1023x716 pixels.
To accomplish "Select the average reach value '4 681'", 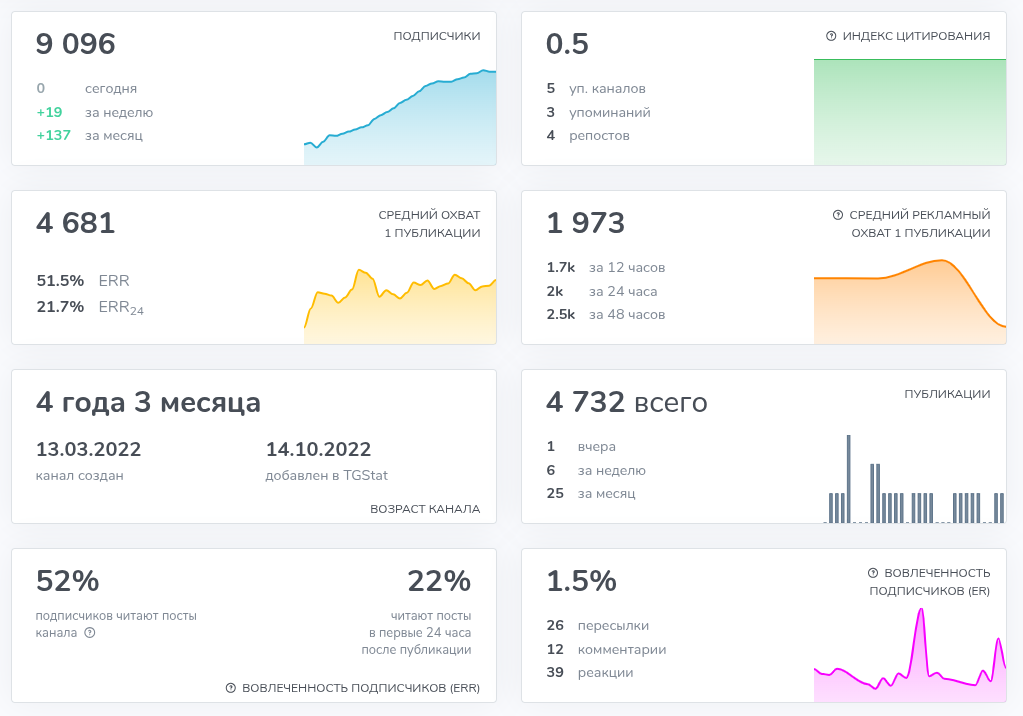I will click(x=76, y=223).
